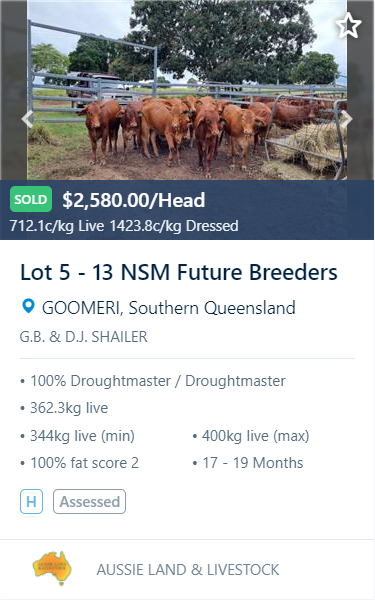Advance to the next cattle photo
The image size is (375, 600).
click(x=346, y=119)
